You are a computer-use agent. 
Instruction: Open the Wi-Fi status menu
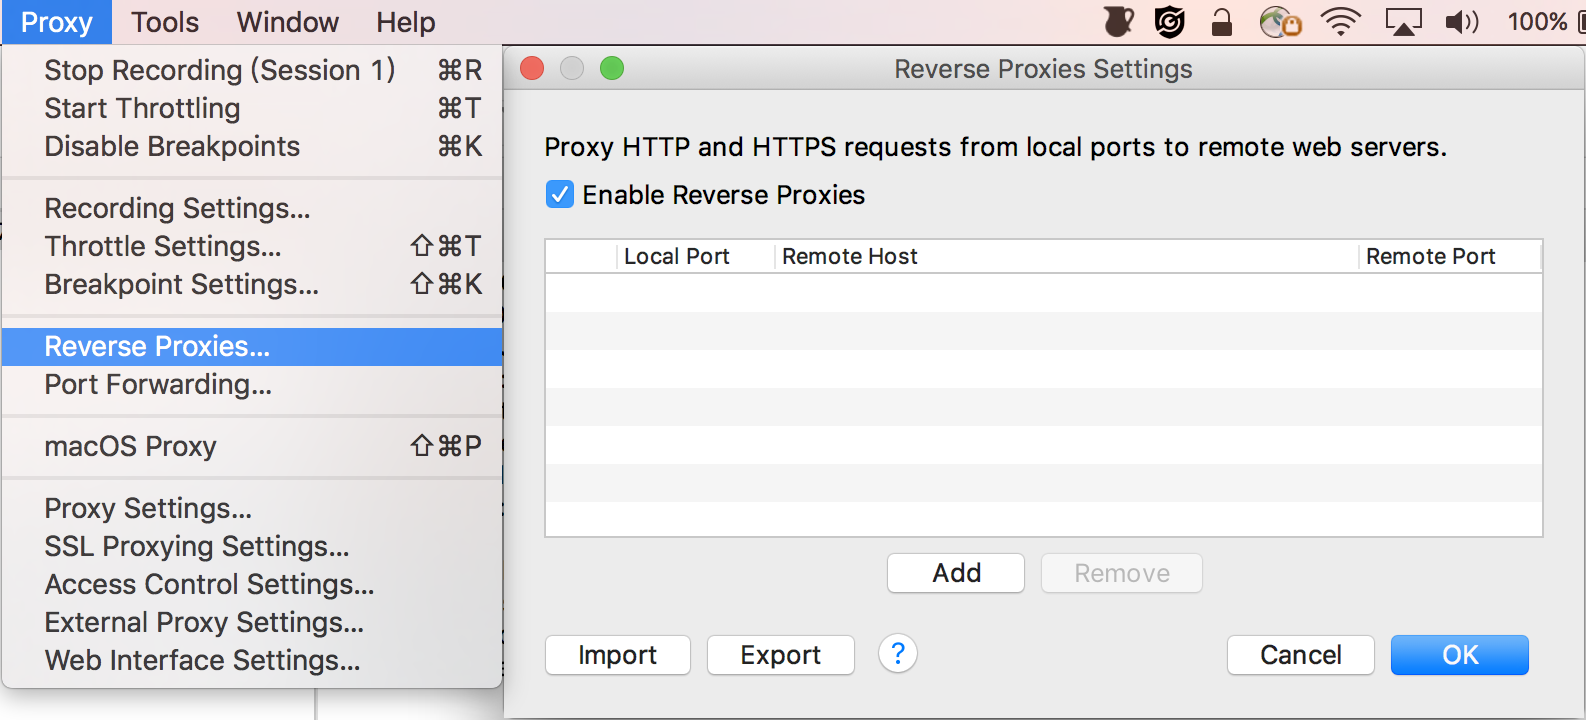1341,21
